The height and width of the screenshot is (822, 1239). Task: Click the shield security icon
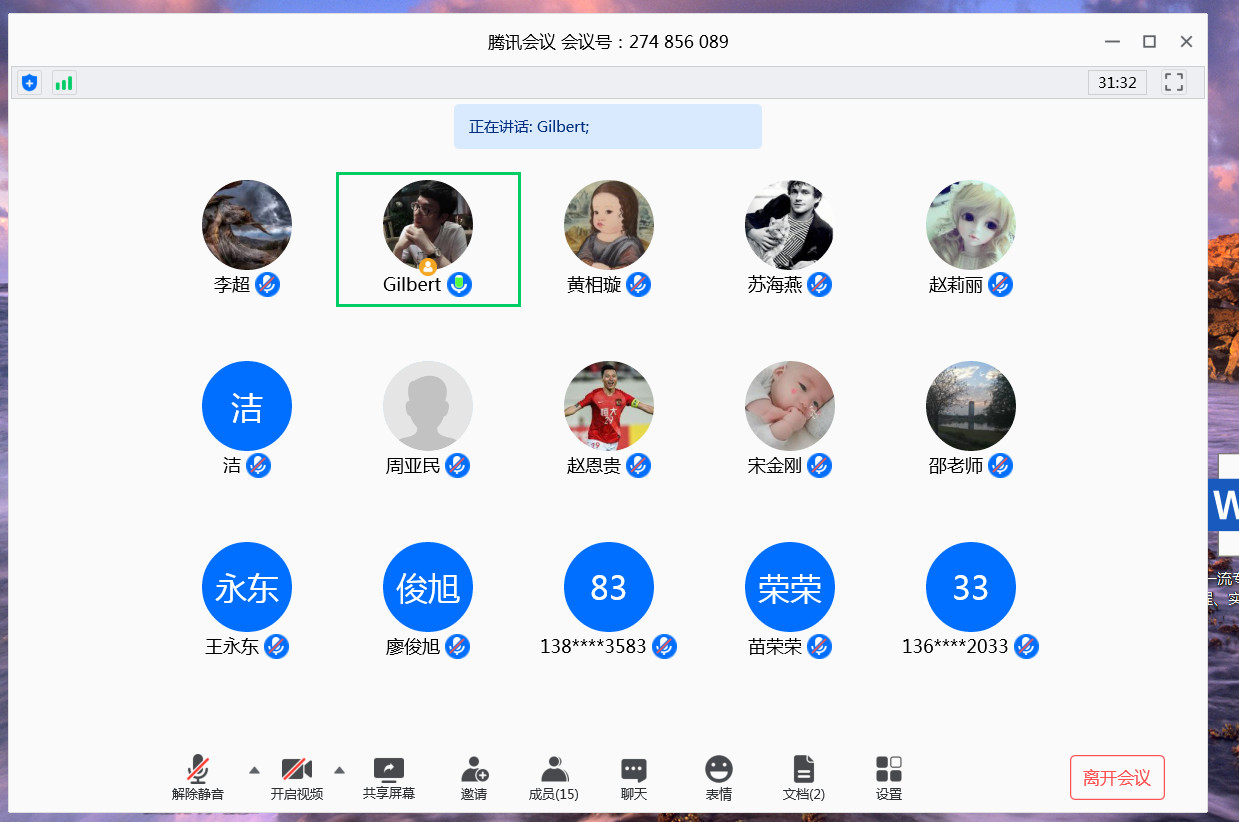pos(29,83)
